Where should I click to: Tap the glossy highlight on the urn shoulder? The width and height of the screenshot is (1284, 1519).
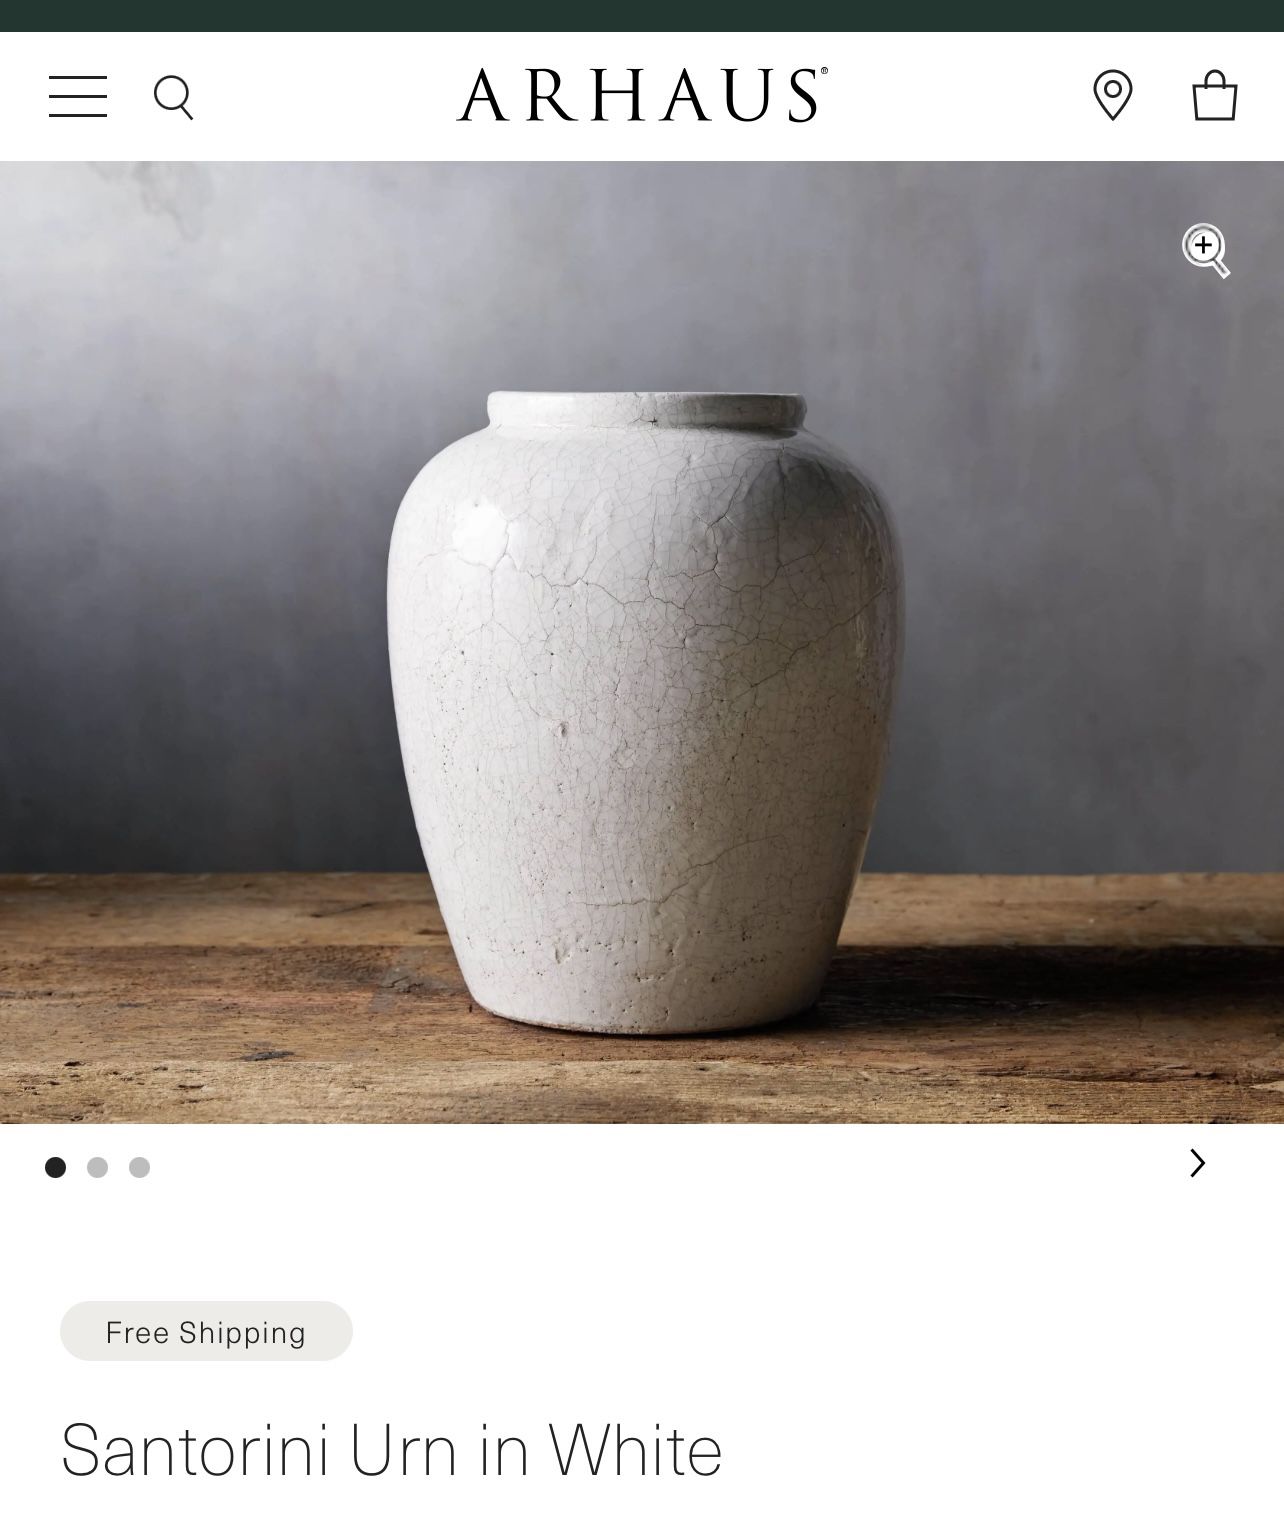pos(480,525)
